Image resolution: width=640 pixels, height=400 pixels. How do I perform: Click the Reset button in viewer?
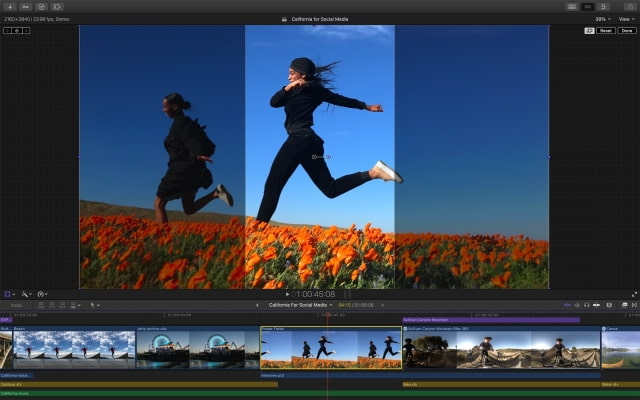(x=607, y=30)
